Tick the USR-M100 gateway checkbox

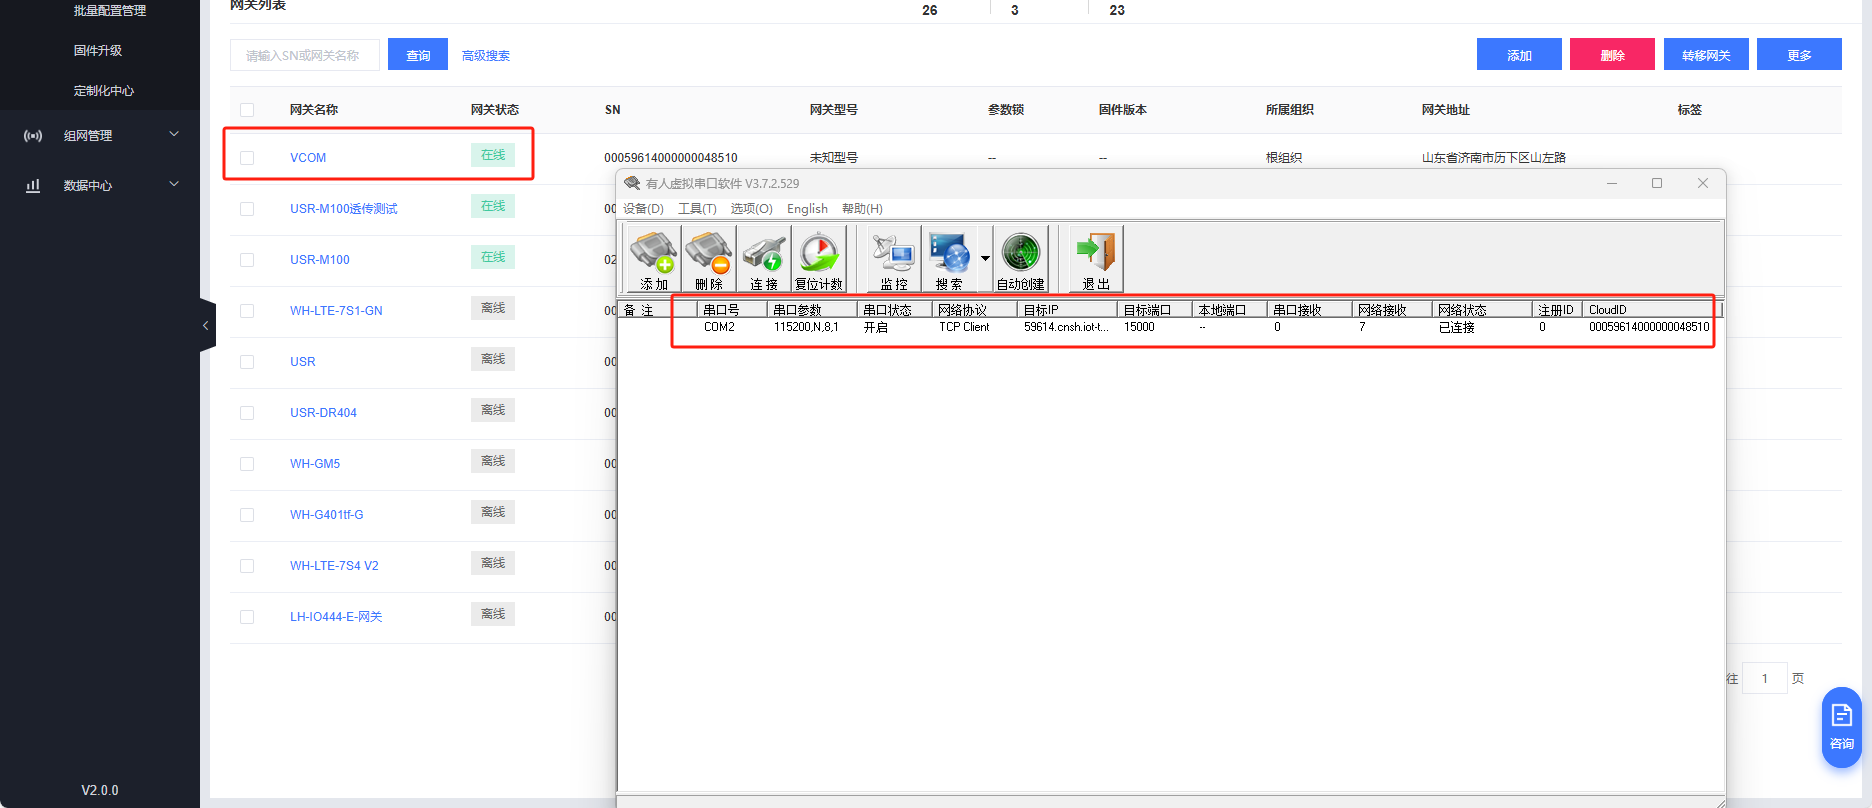pyautogui.click(x=247, y=260)
